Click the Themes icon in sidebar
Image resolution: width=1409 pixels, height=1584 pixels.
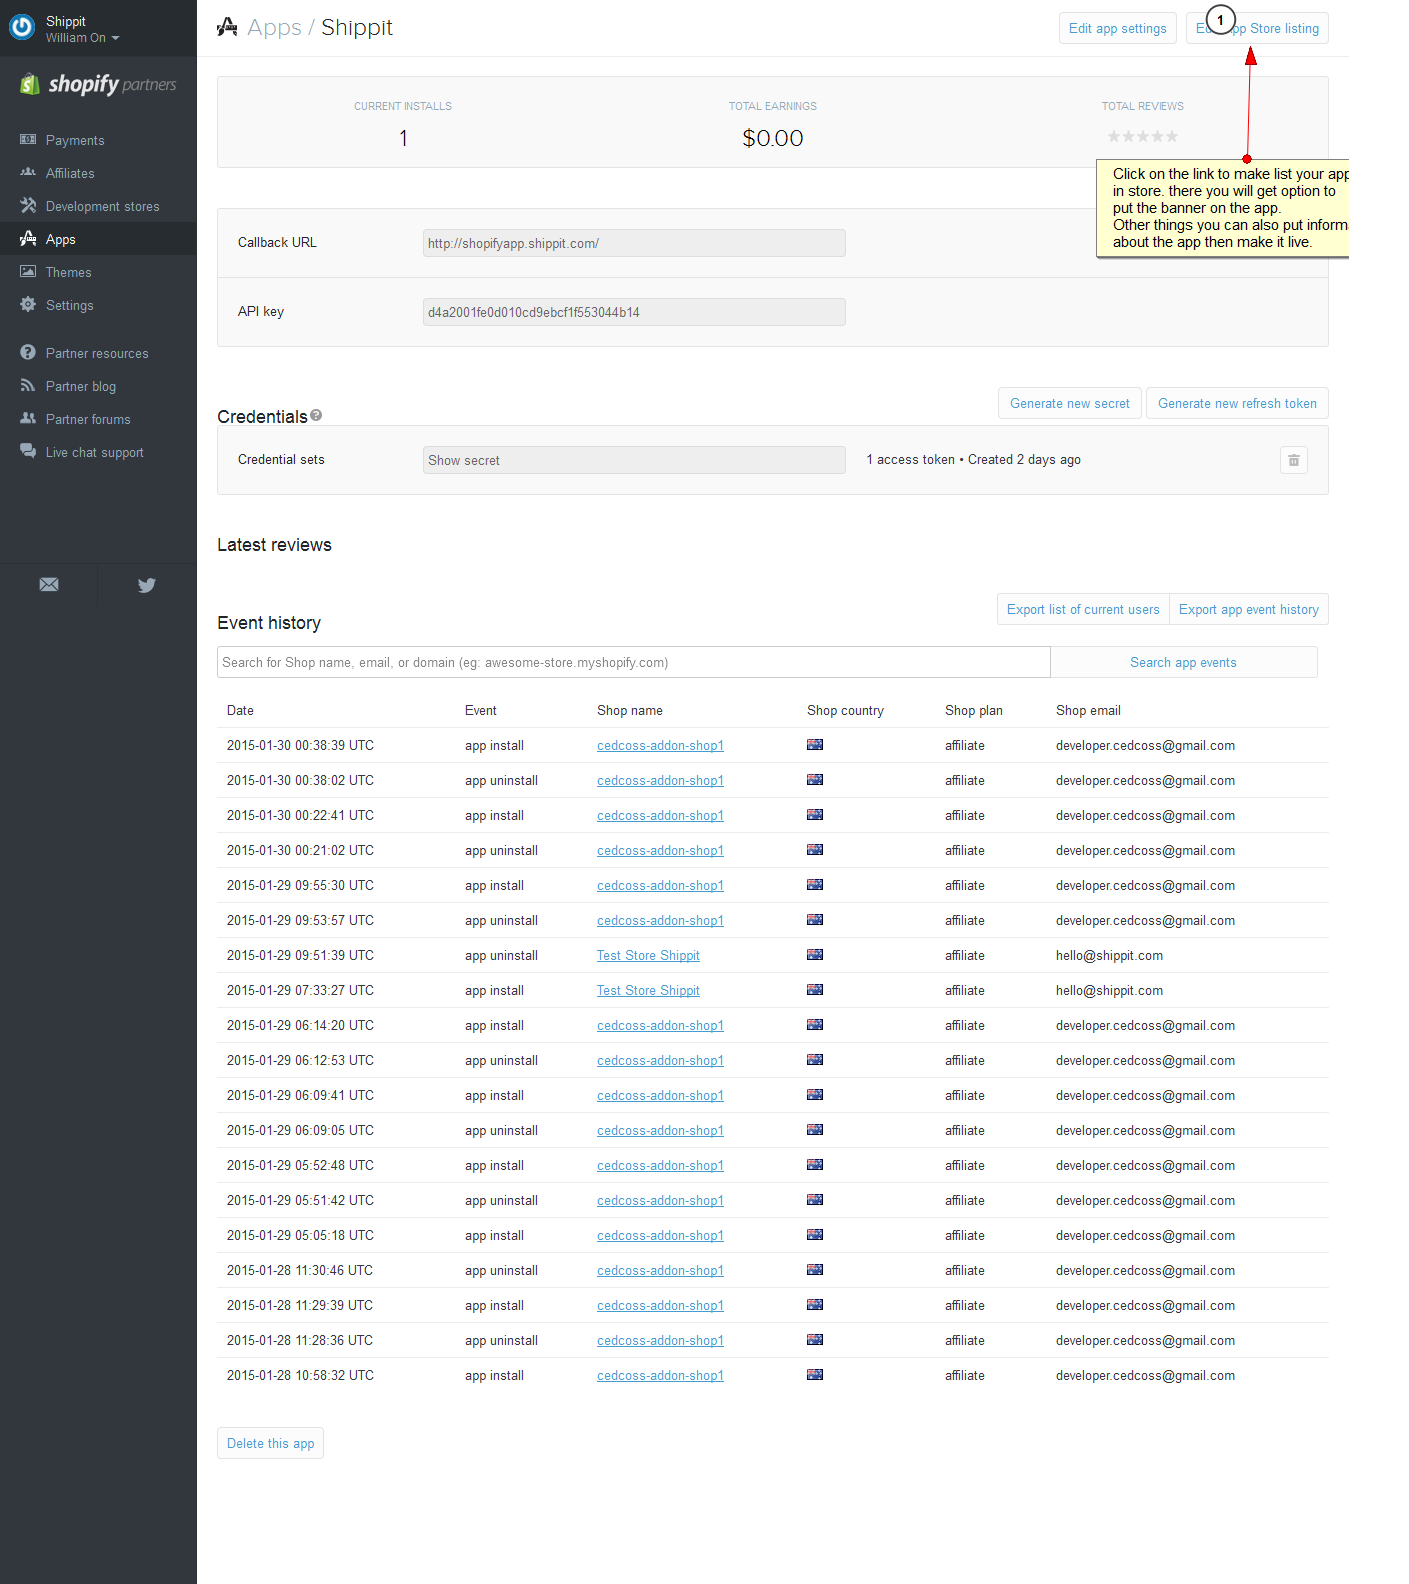28,272
